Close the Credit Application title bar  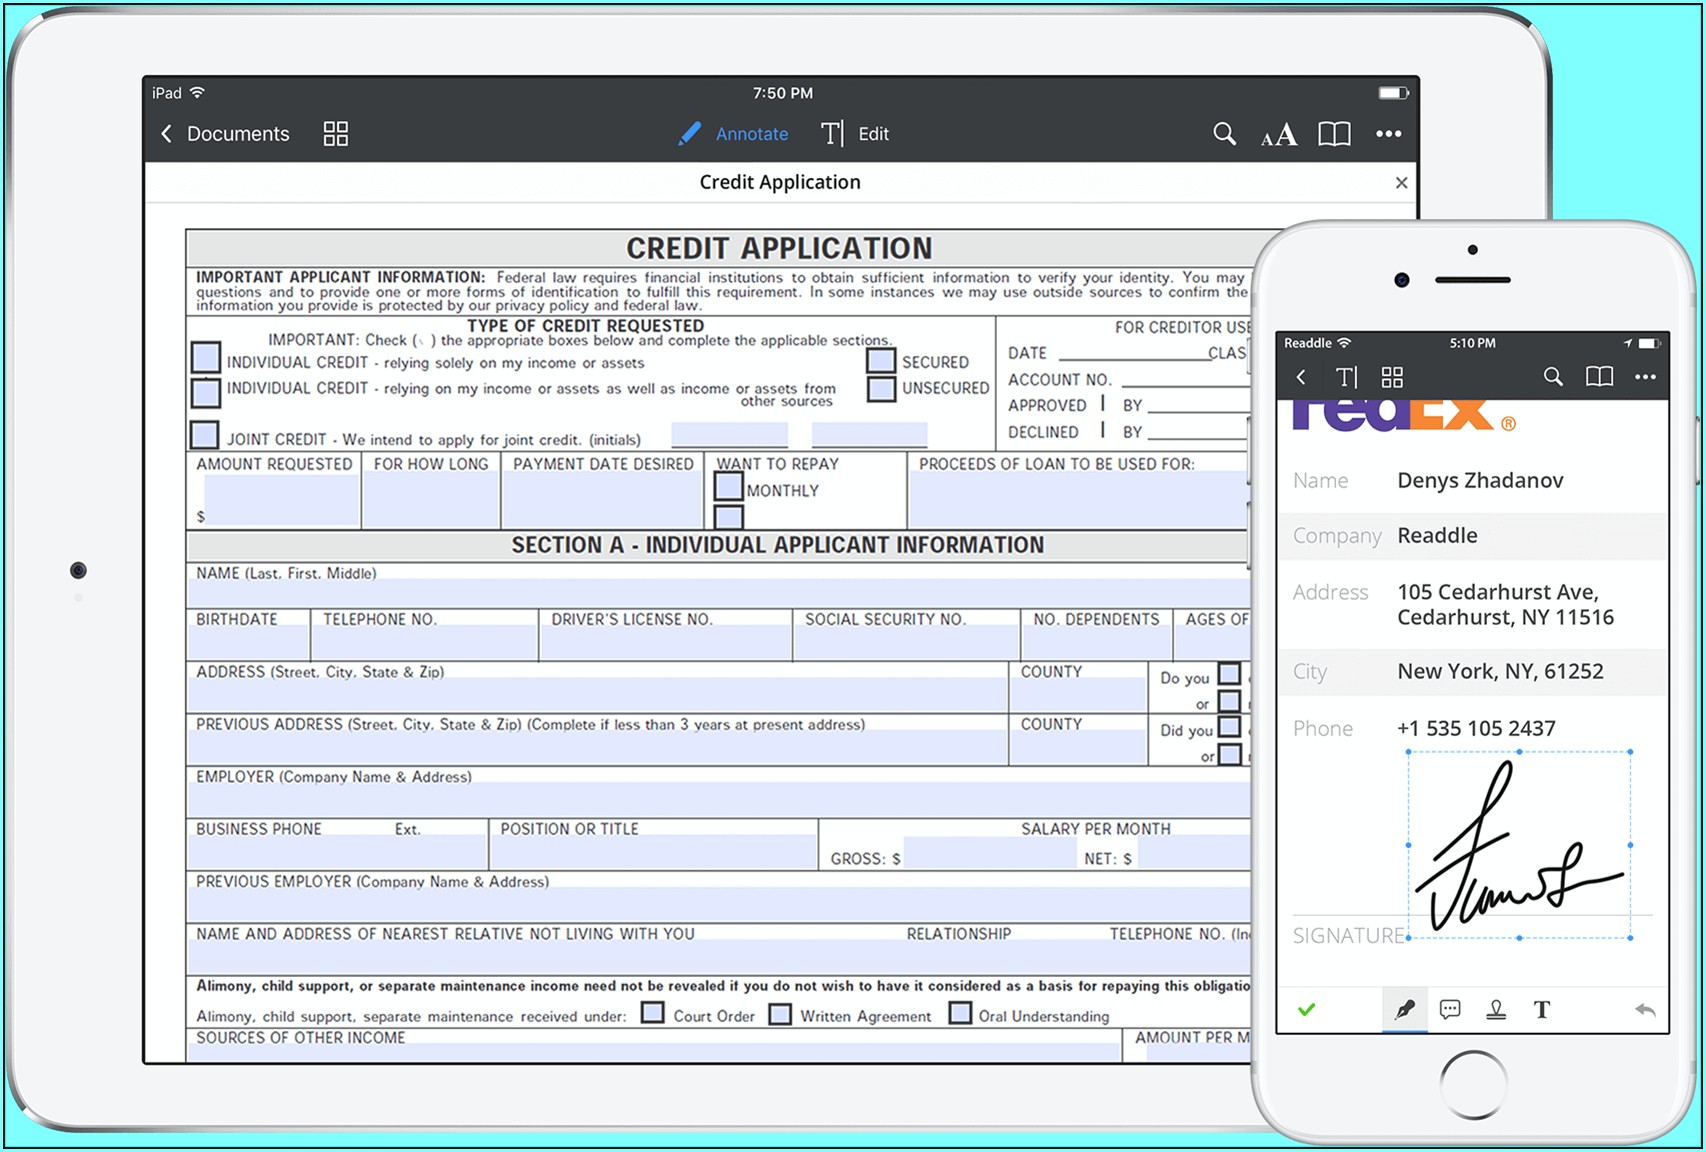click(x=1401, y=183)
